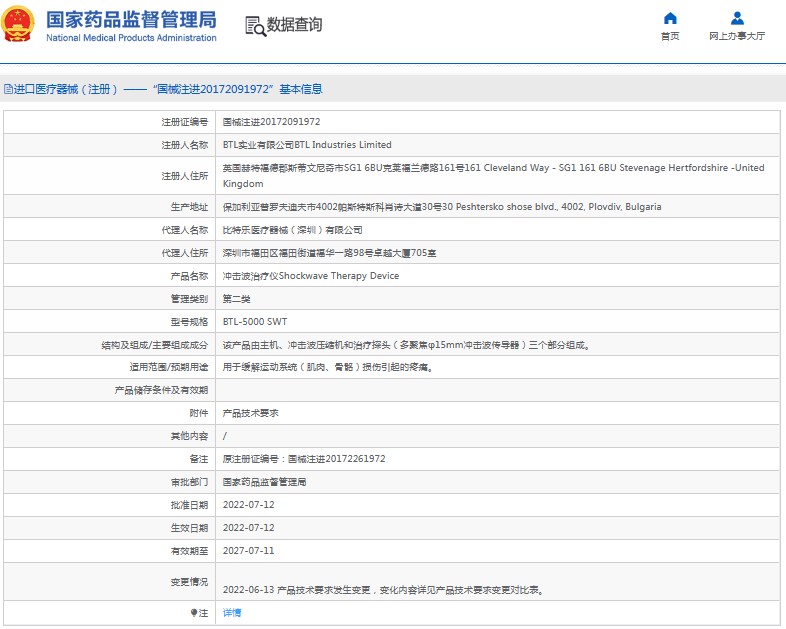Click the 生效日期 row label
This screenshot has width=786, height=629.
(x=189, y=528)
